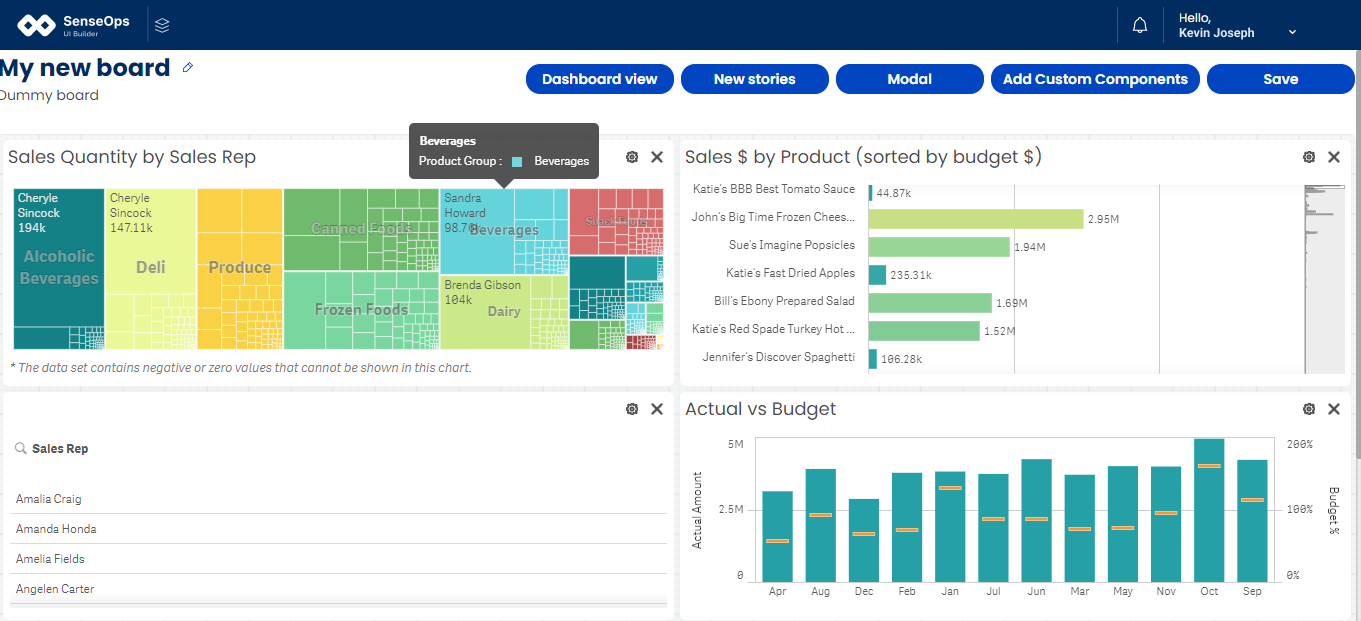Click the Dummy board description text
Screen dimensions: 1361x621
[x=49, y=96]
